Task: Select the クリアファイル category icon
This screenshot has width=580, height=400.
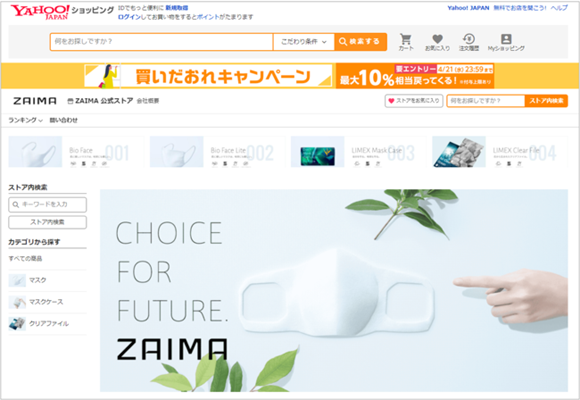Action: click(x=17, y=324)
